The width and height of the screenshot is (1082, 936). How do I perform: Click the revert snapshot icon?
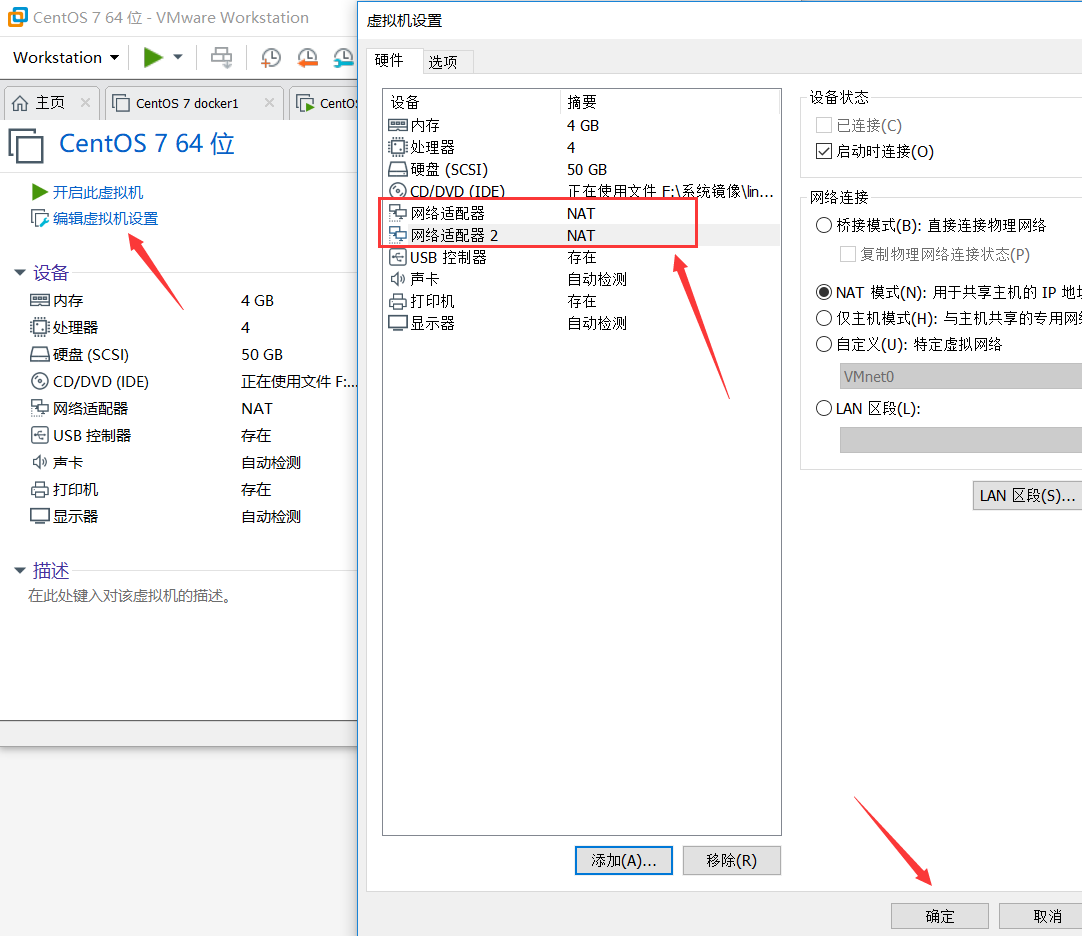coord(307,57)
